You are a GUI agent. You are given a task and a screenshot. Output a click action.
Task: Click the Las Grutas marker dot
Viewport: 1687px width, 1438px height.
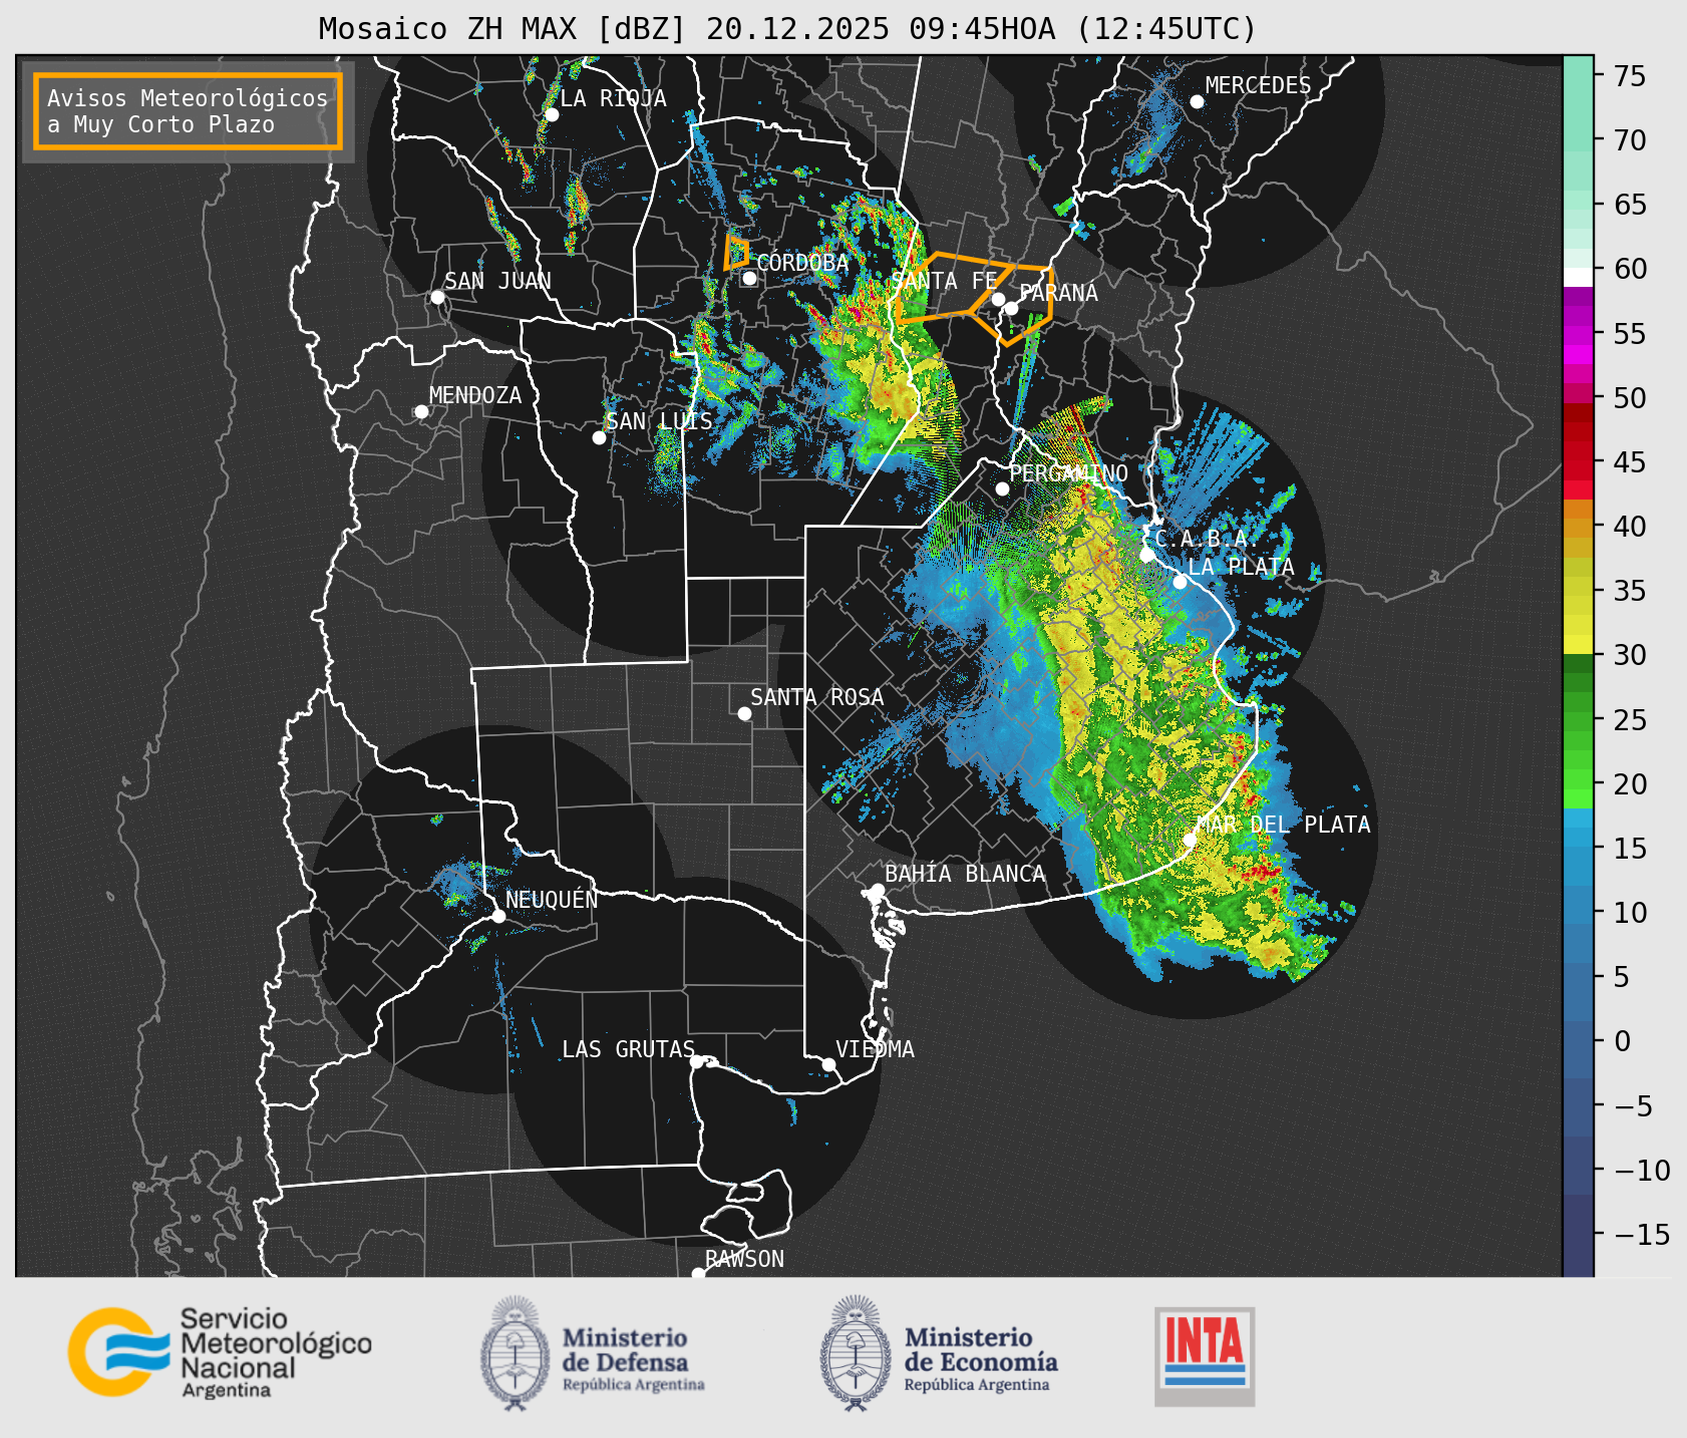pos(696,1062)
